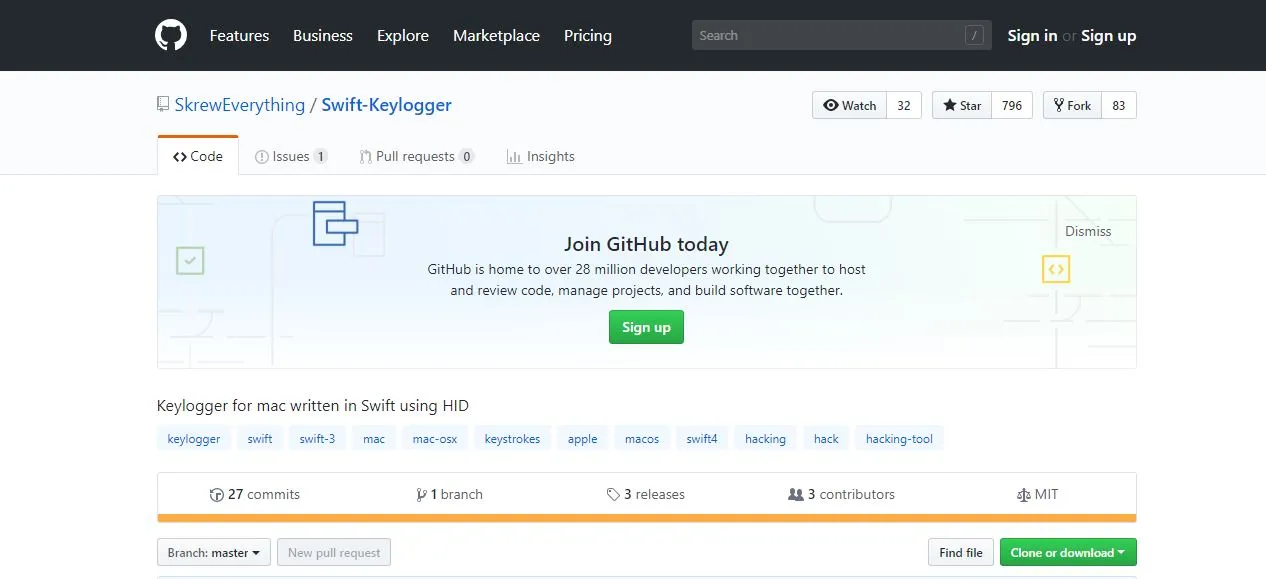Click the green Sign up button in banner

646,327
